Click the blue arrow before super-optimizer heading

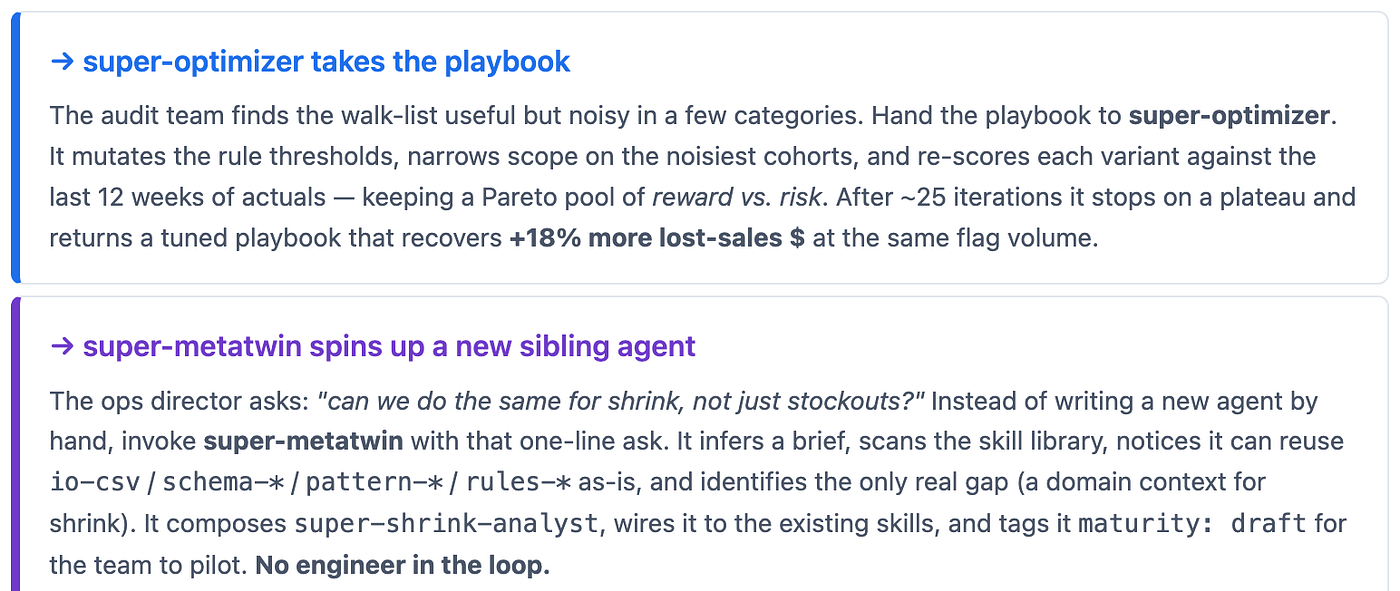click(x=63, y=62)
